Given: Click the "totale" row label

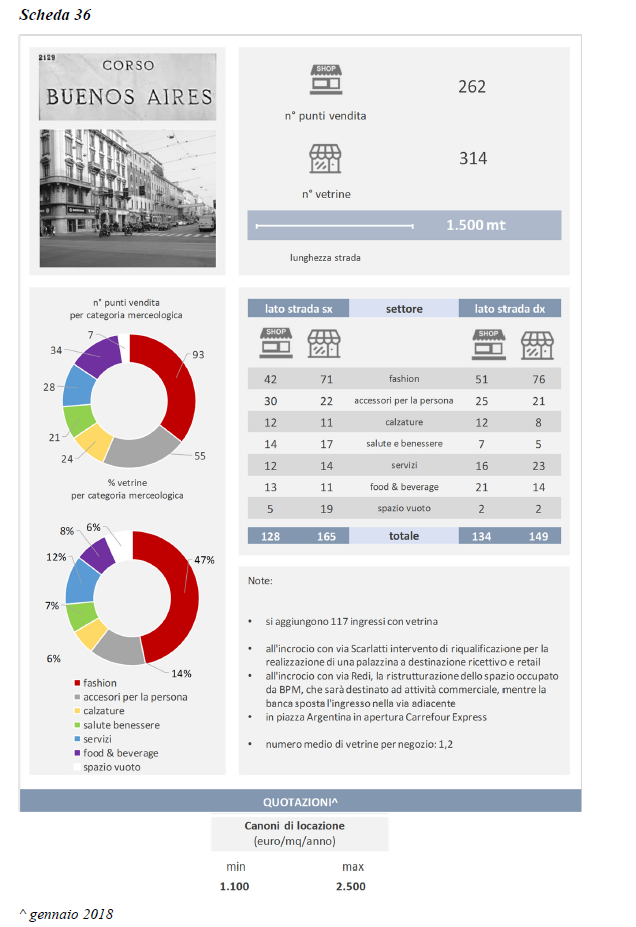Looking at the screenshot, I should [x=404, y=536].
